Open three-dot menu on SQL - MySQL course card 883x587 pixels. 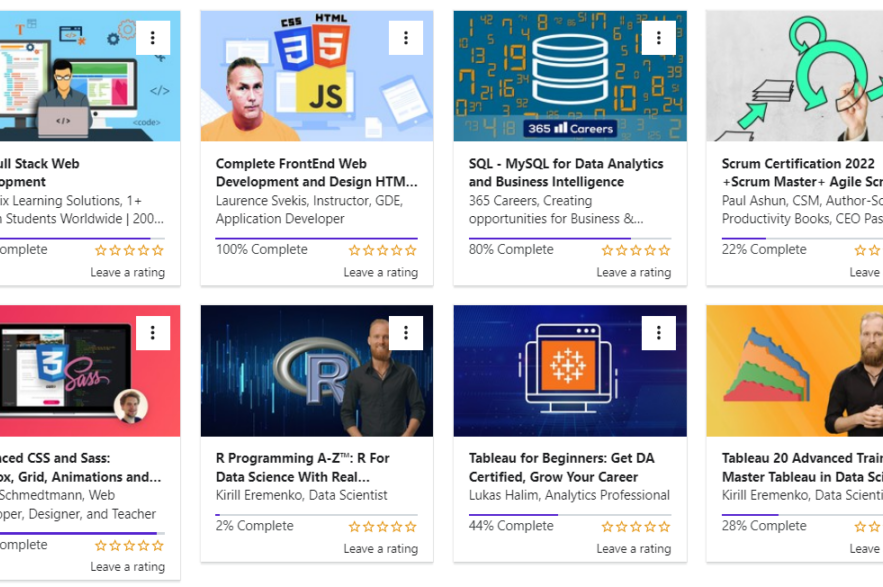click(658, 38)
